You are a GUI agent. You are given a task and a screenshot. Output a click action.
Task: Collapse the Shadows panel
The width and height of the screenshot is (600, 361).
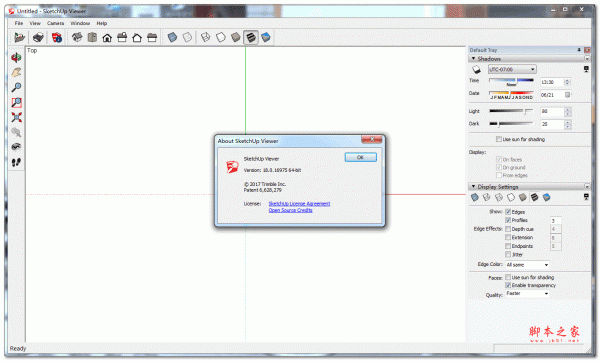473,59
